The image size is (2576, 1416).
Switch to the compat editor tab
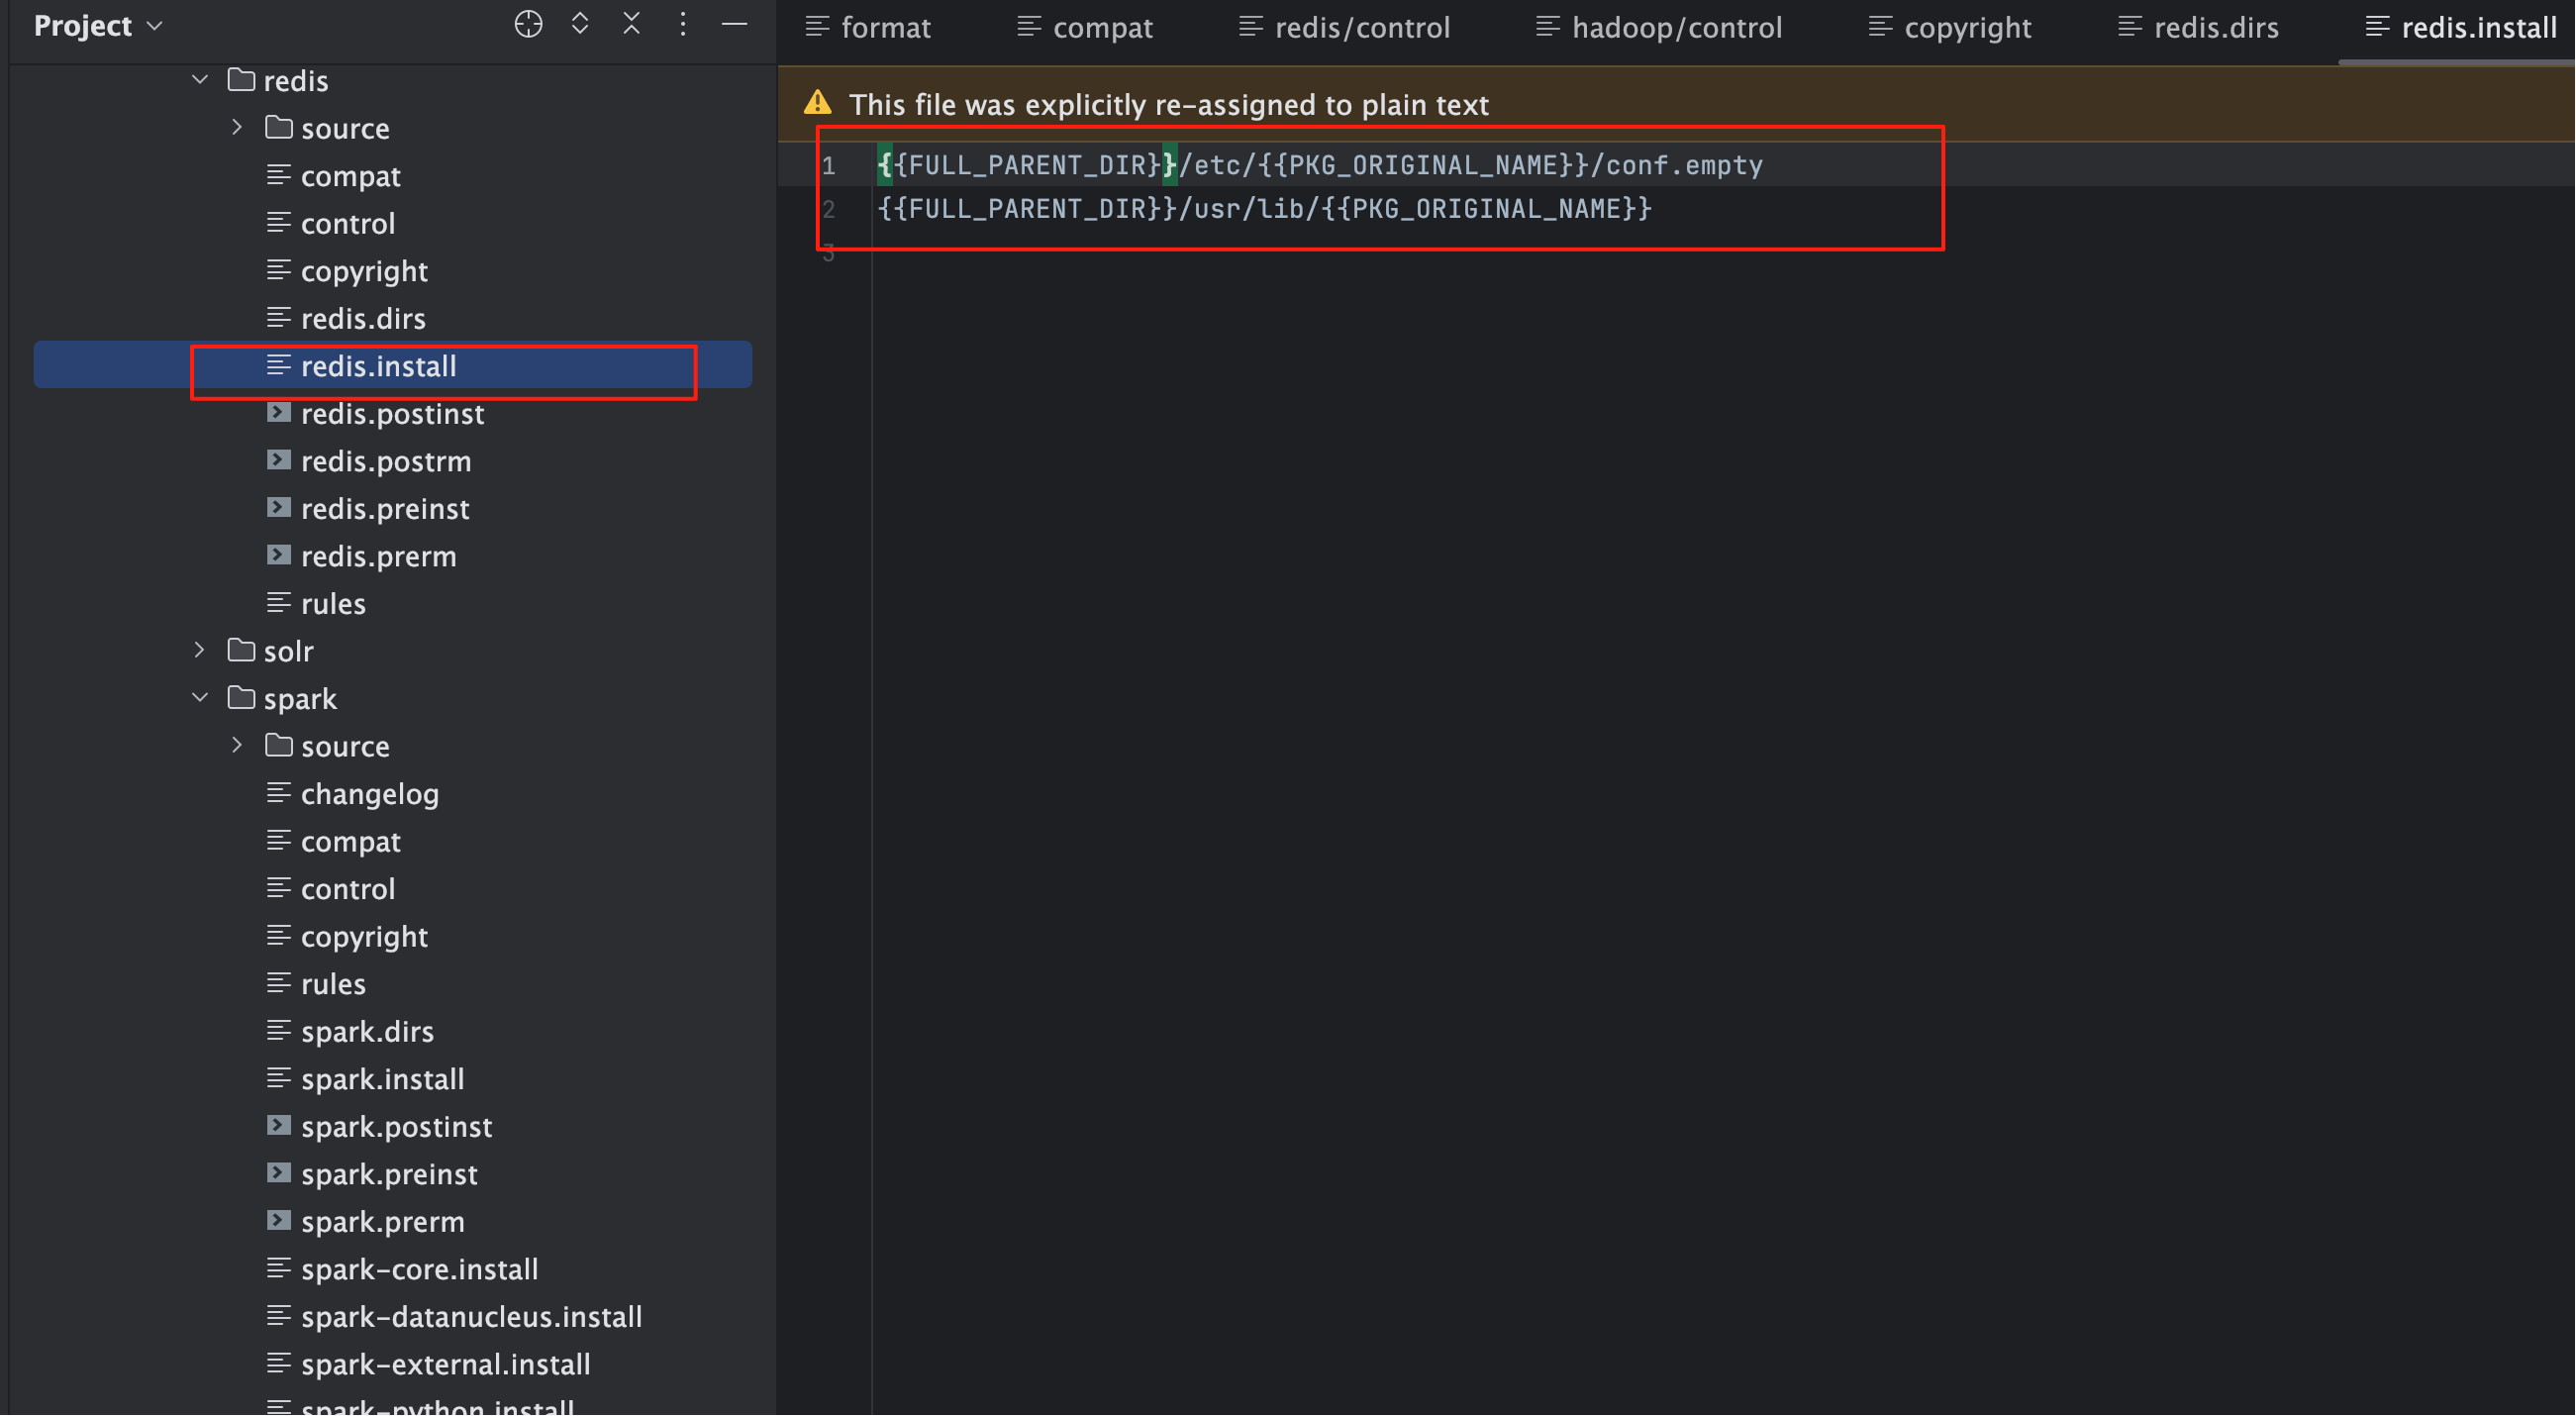[x=1085, y=28]
